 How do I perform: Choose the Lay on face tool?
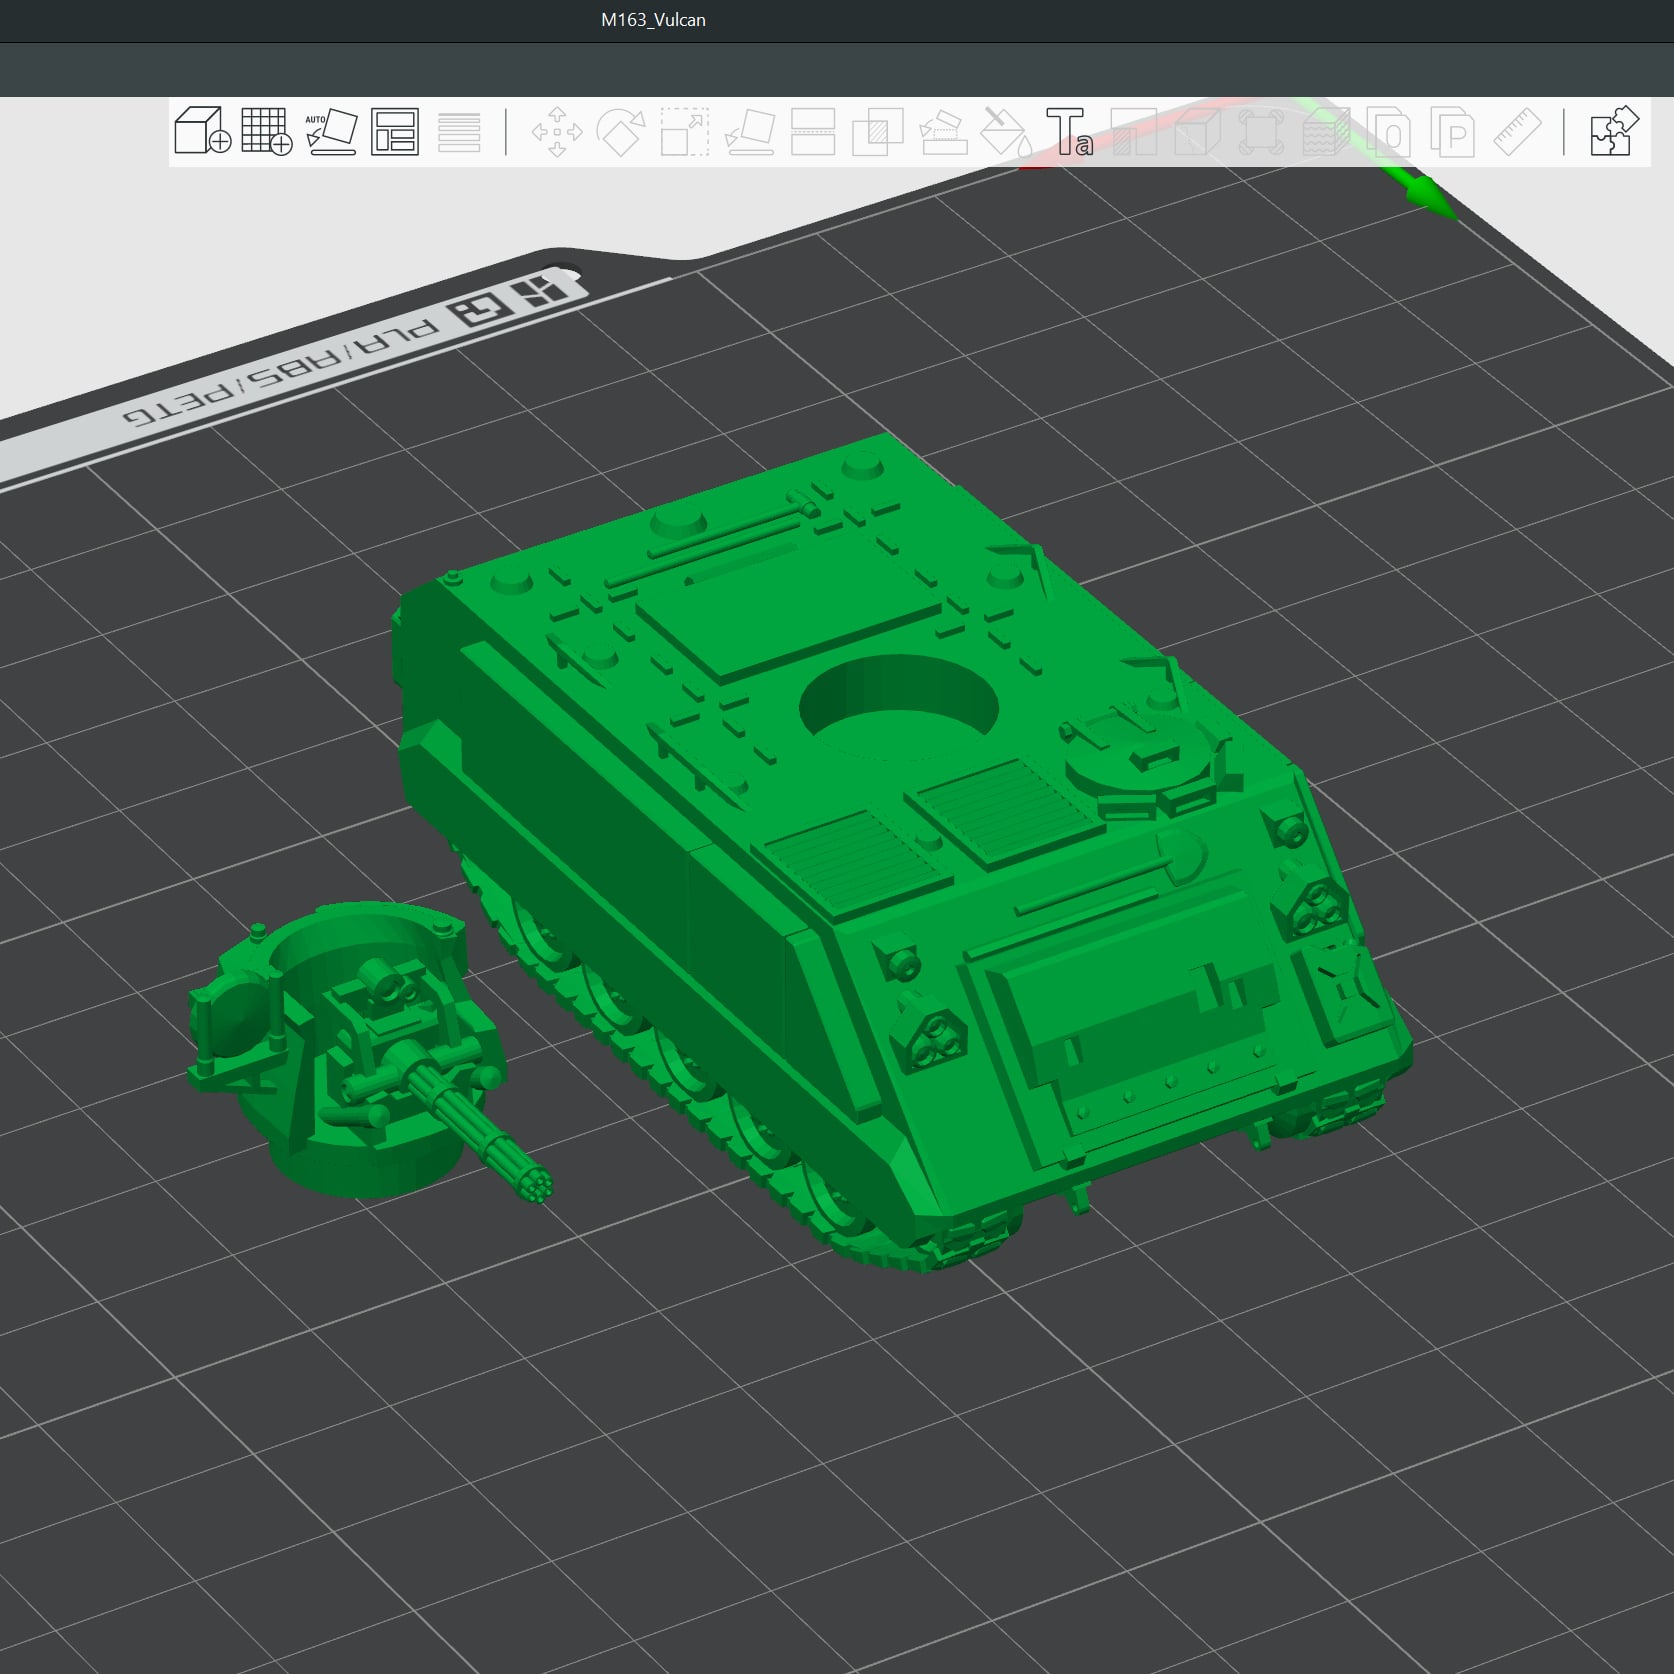coord(749,131)
